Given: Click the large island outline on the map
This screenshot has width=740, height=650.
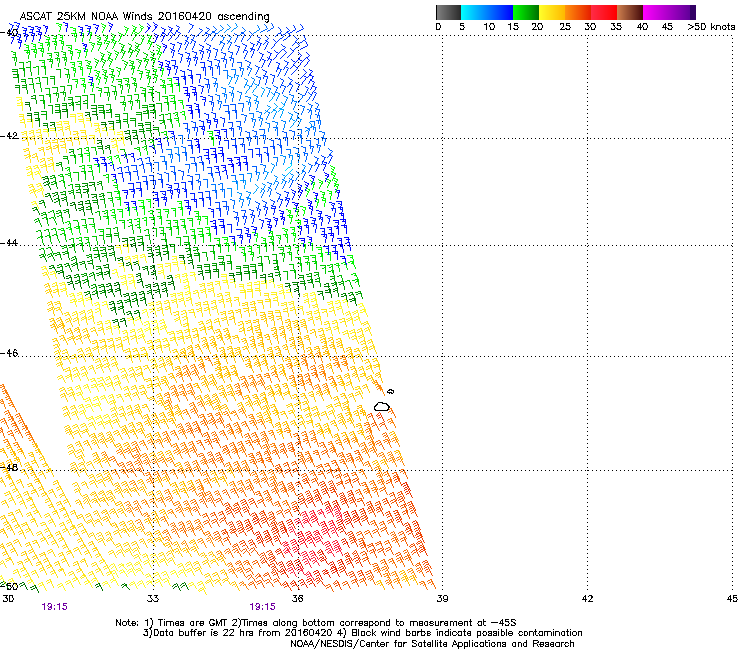Looking at the screenshot, I should (381, 406).
